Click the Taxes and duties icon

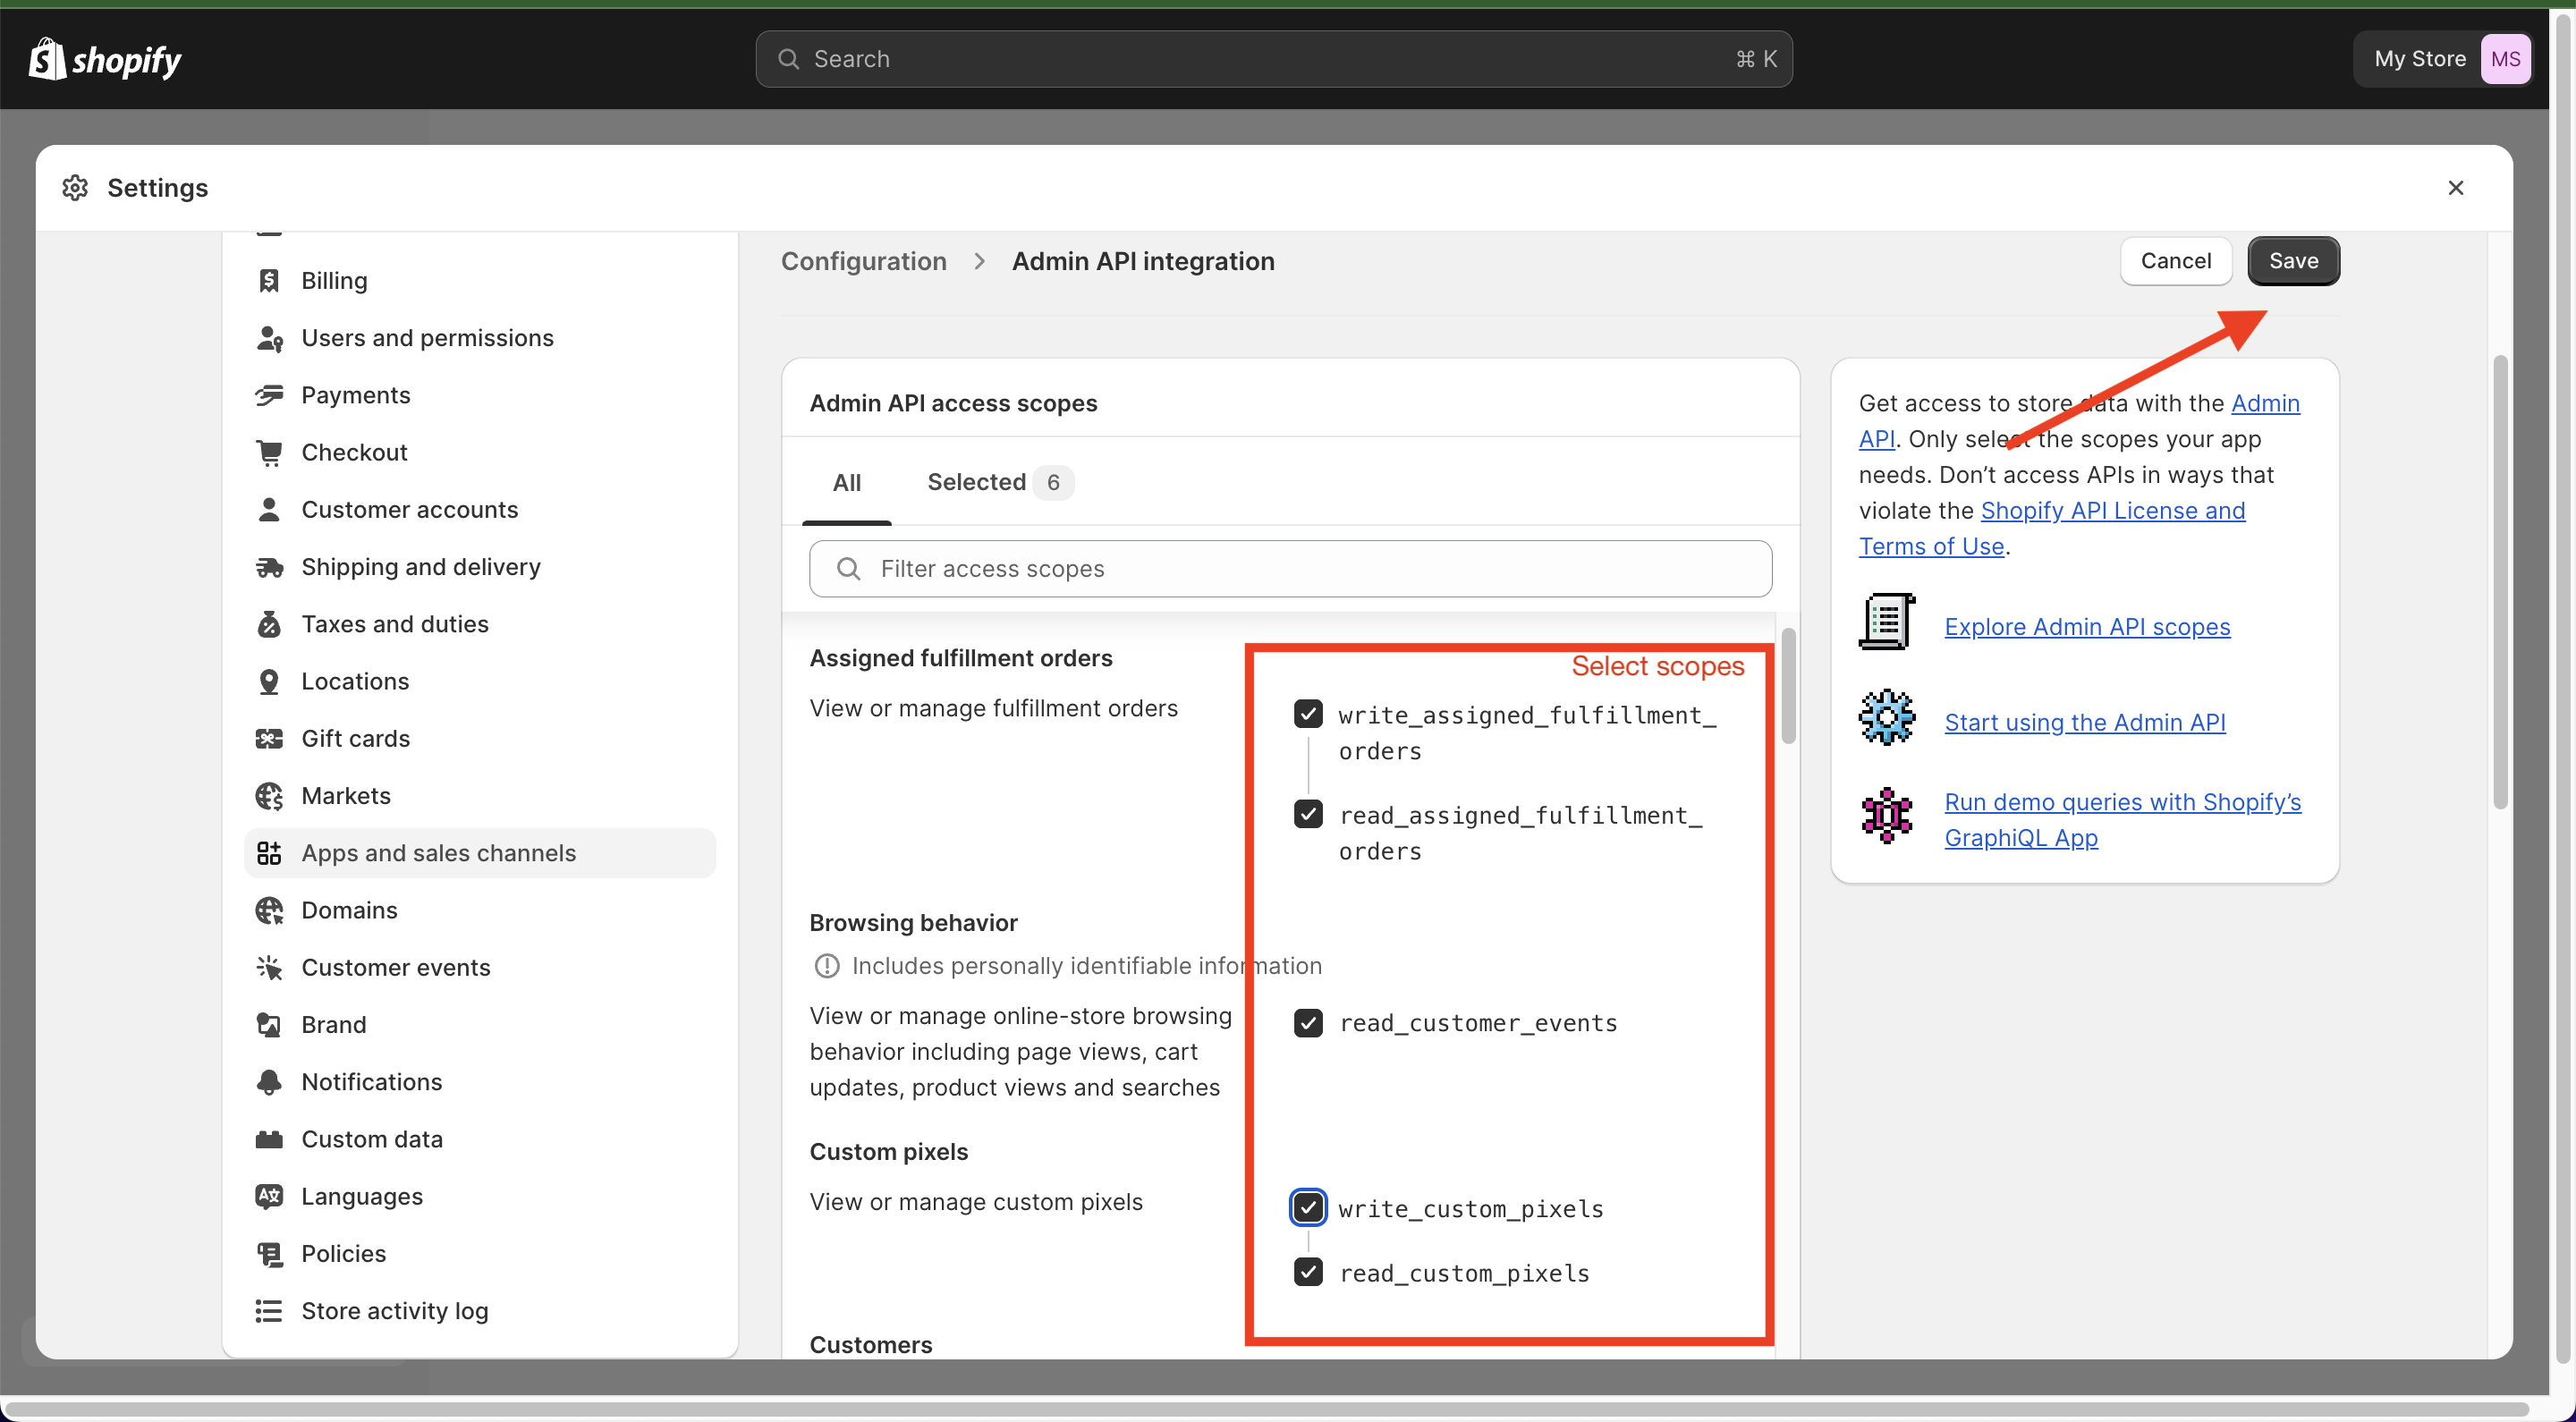pos(269,624)
